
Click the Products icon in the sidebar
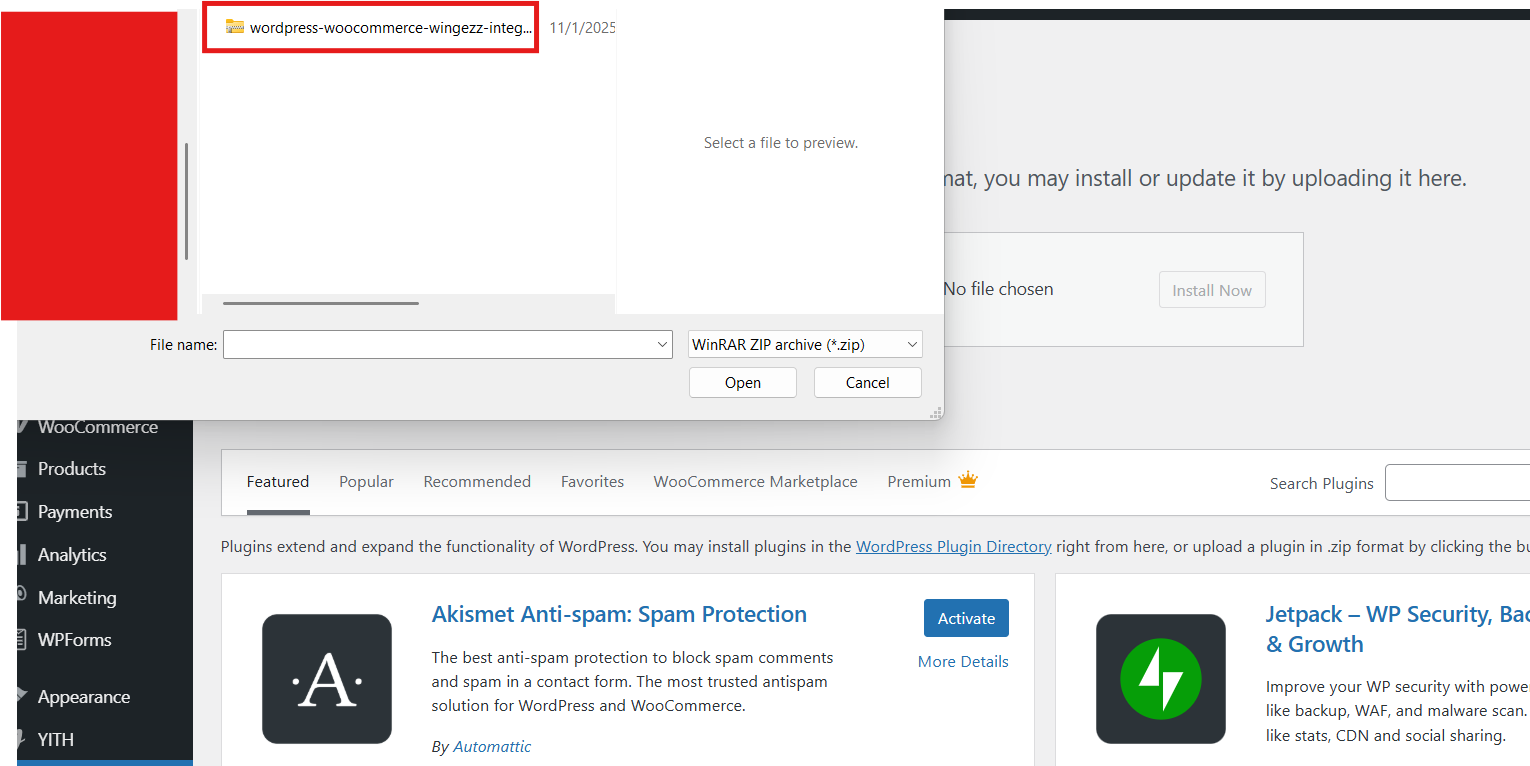22,469
